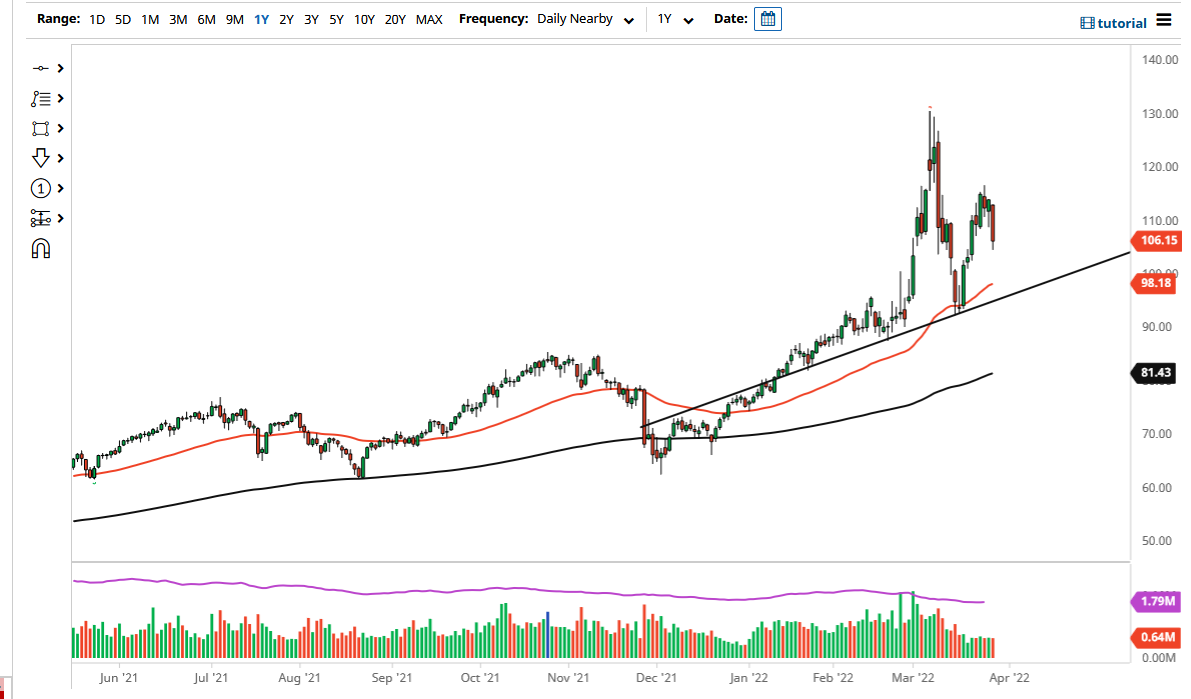Click the Dec '21 date axis label
The width and height of the screenshot is (1191, 699).
coord(656,678)
